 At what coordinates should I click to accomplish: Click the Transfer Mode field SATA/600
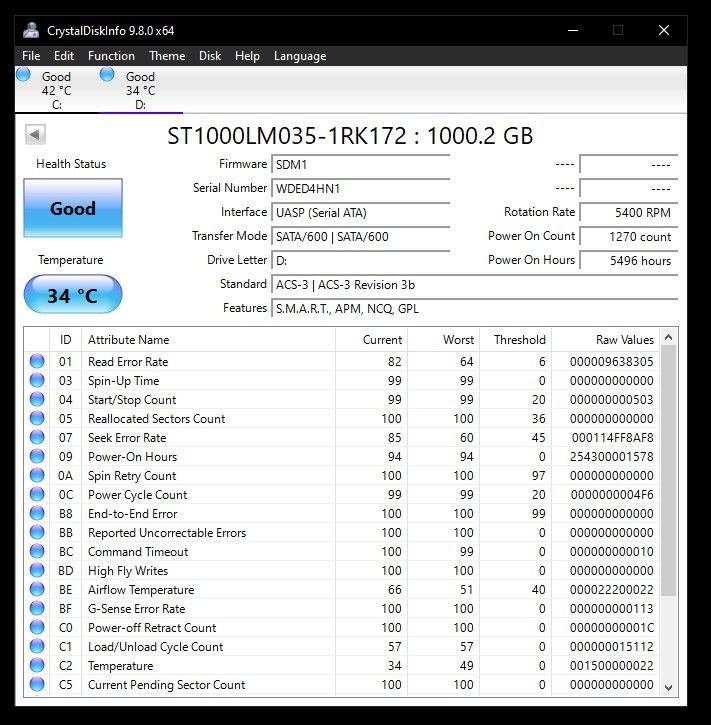click(x=361, y=237)
